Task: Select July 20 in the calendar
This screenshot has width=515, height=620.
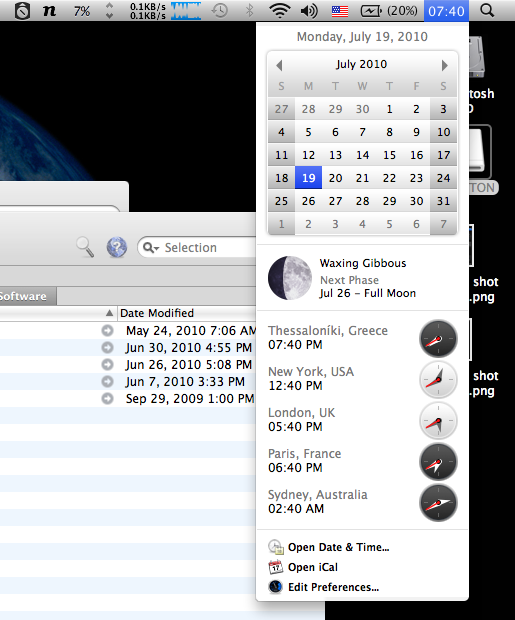Action: click(335, 178)
